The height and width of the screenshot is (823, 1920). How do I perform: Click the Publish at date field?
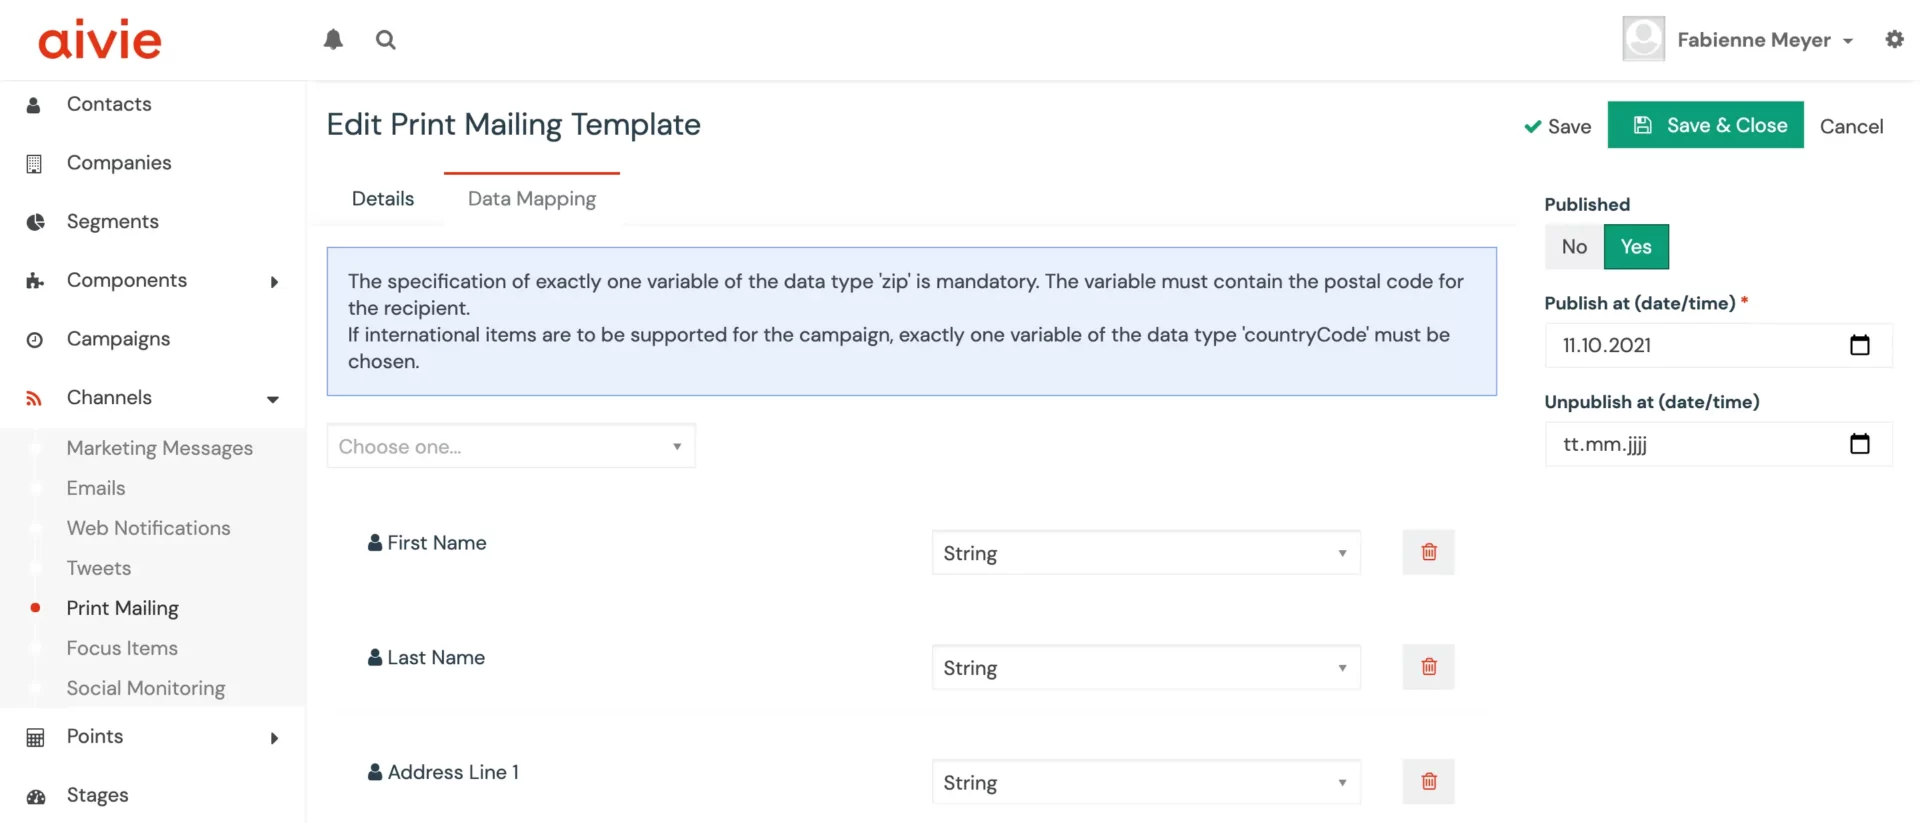click(x=1718, y=345)
